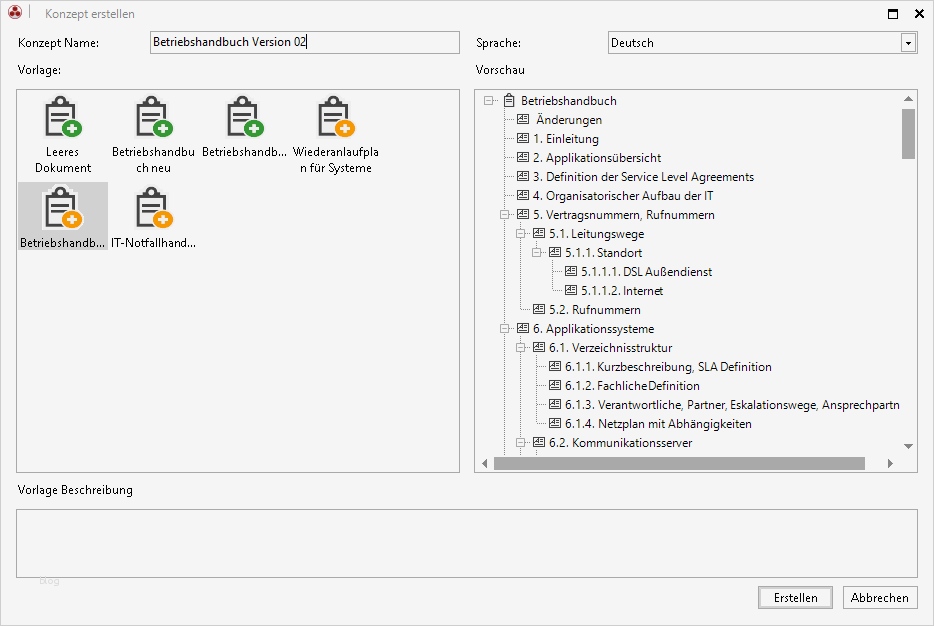Click the app logo in the title bar
This screenshot has width=934, height=626.
[15, 13]
